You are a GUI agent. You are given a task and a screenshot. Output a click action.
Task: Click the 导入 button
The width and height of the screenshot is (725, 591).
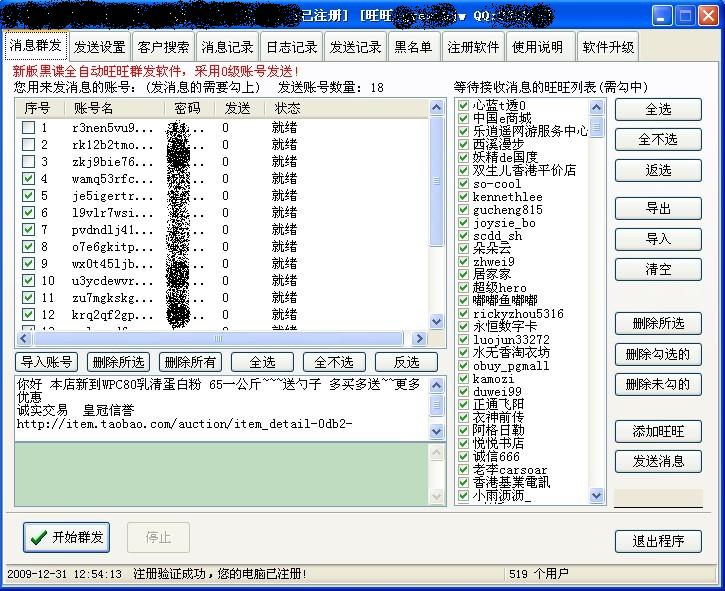(658, 239)
